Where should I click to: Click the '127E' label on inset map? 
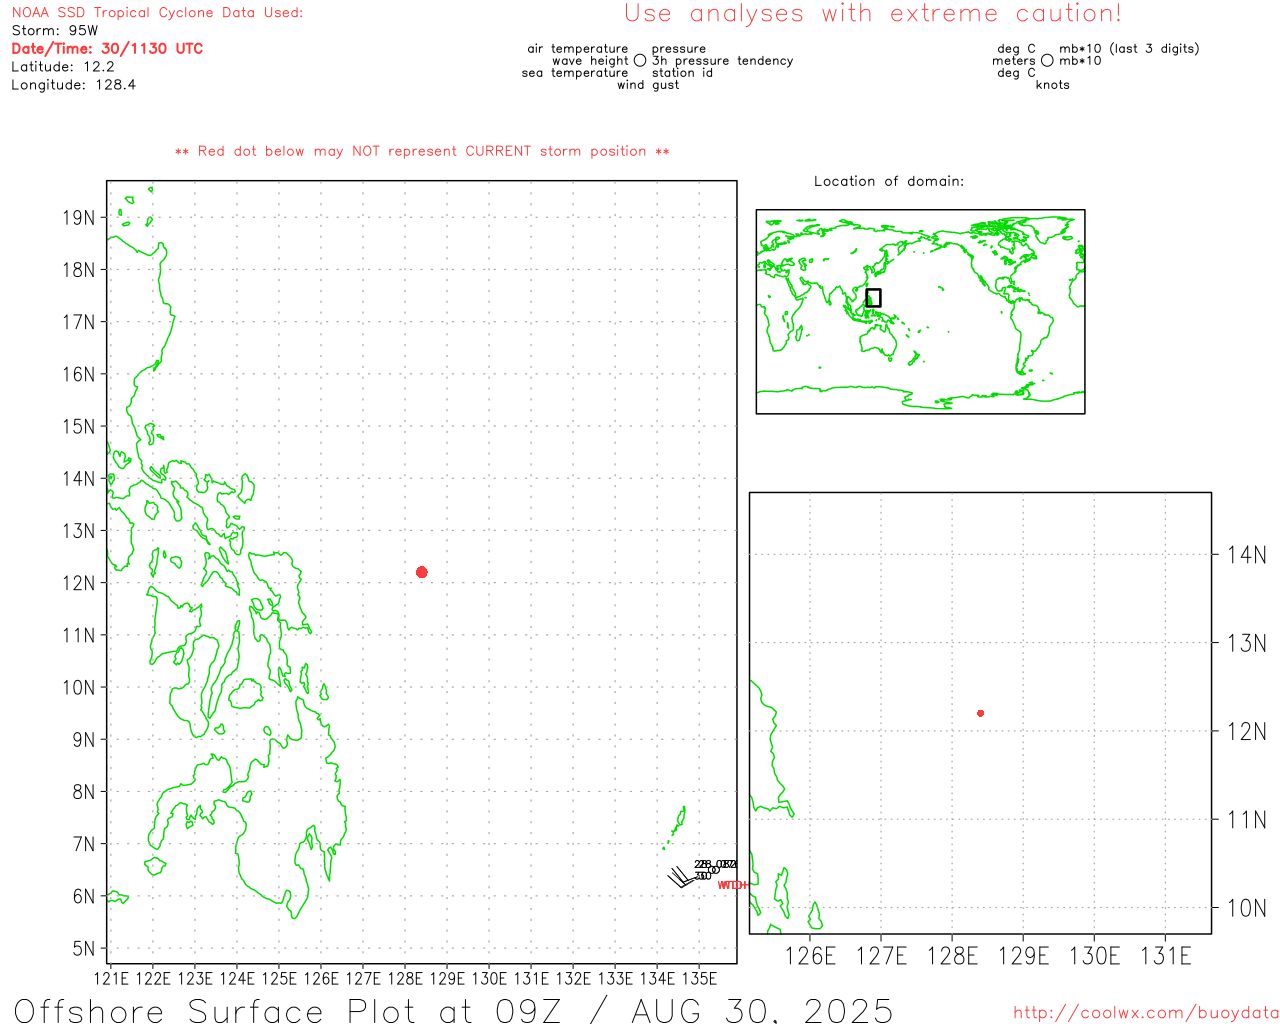(x=881, y=956)
